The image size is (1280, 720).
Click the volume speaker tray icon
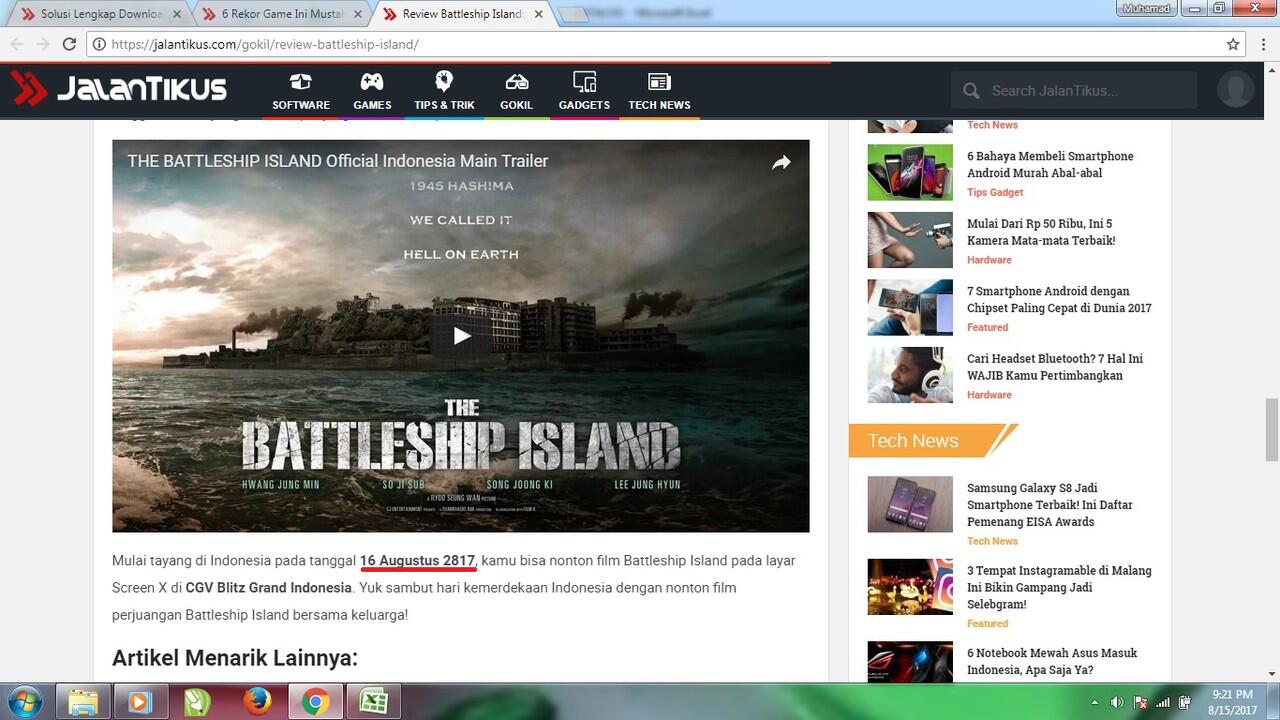[x=1117, y=702]
